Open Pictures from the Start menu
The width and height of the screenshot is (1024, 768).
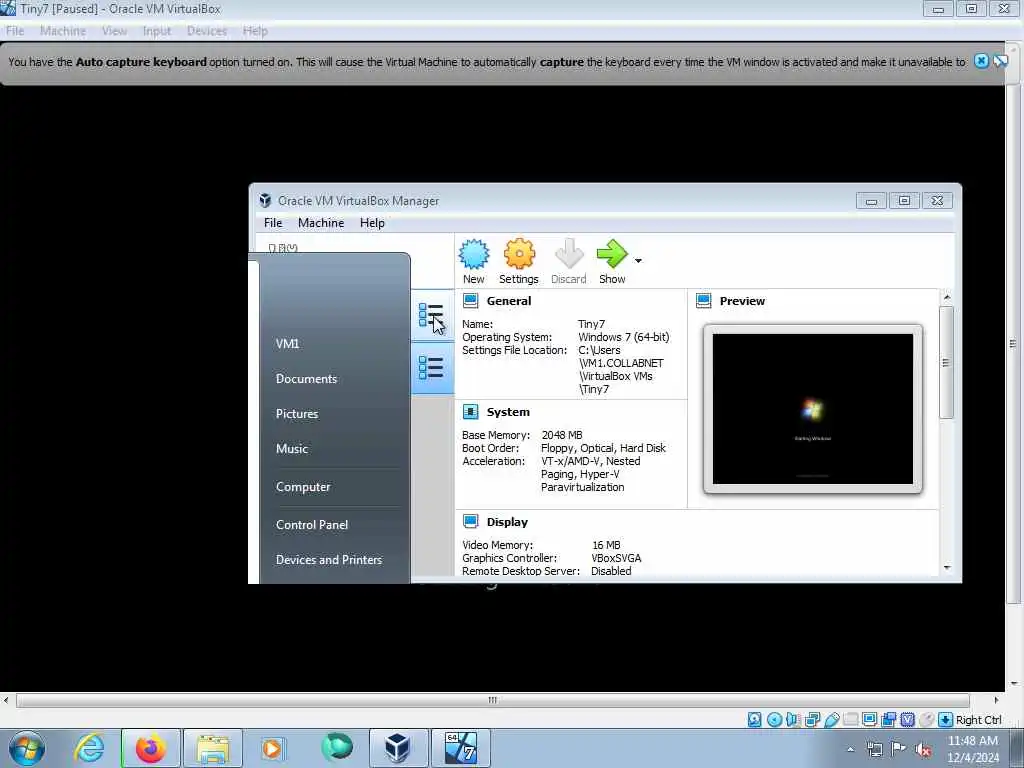point(297,414)
